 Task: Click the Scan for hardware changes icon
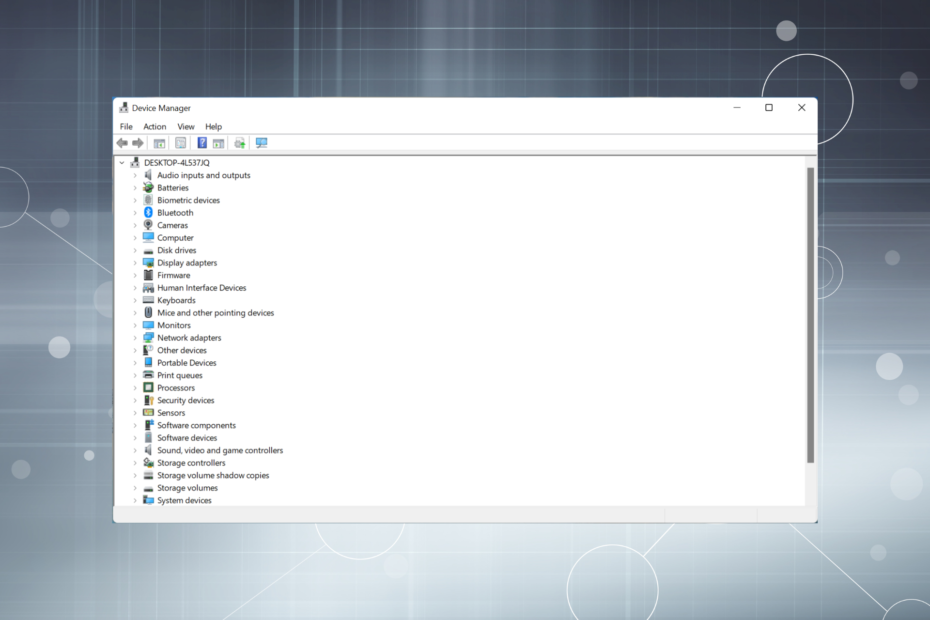[262, 143]
